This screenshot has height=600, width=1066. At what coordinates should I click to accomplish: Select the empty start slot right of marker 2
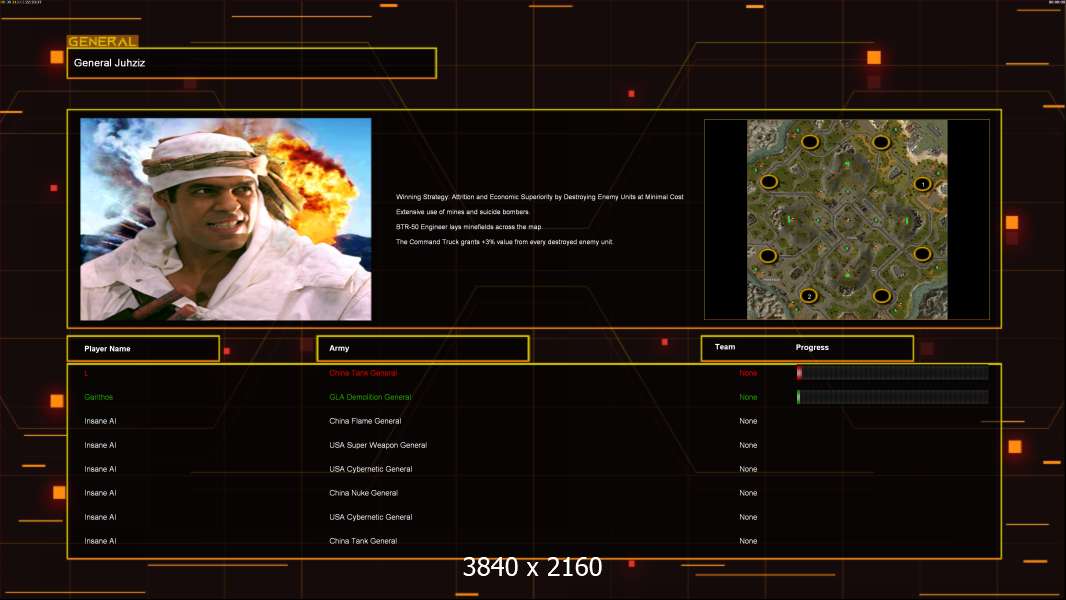[881, 296]
